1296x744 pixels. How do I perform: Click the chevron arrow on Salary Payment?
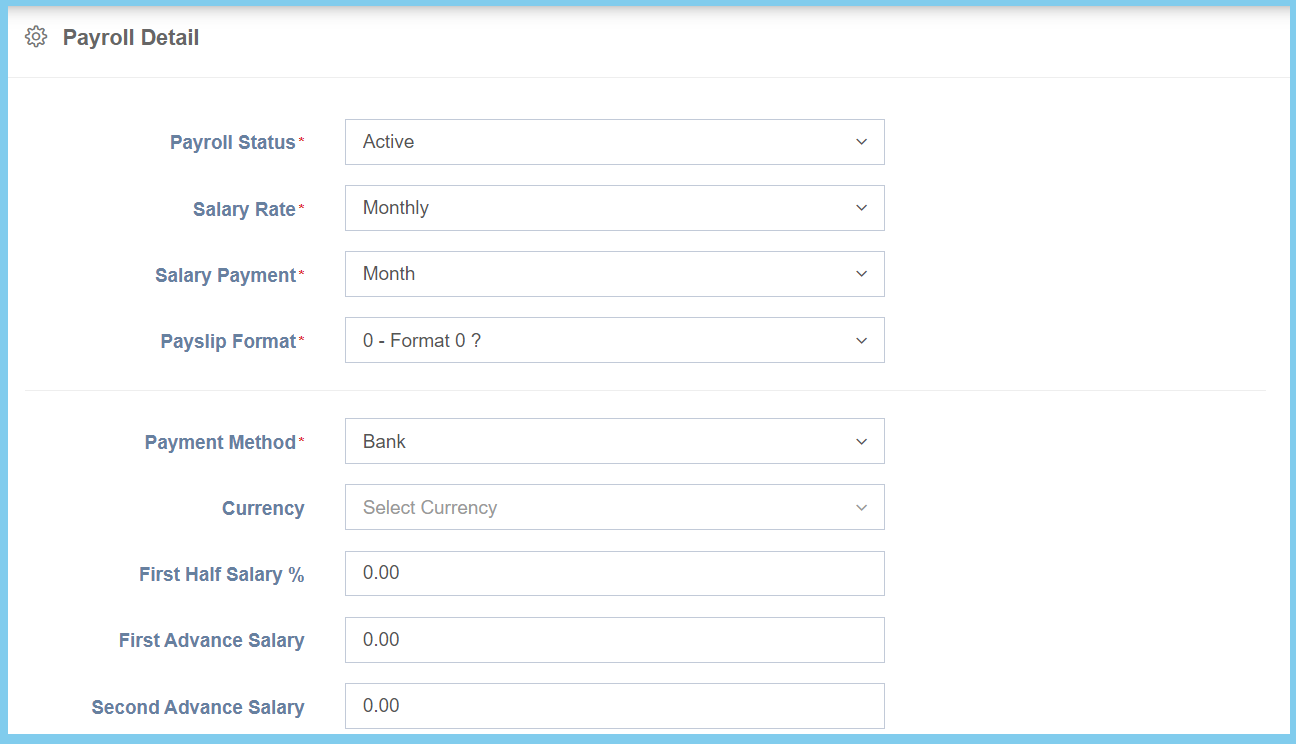click(861, 274)
